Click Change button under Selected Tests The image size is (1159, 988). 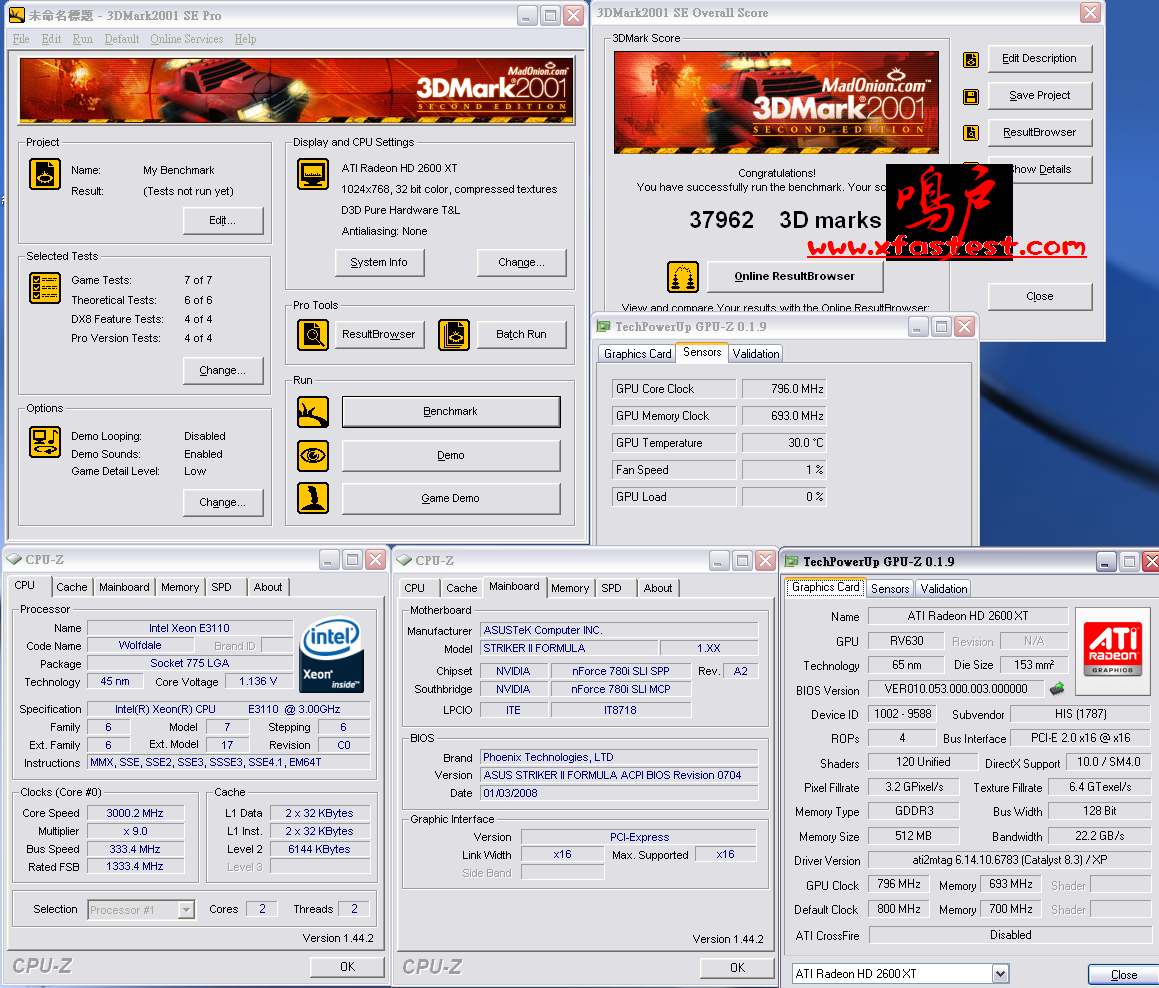(x=223, y=371)
